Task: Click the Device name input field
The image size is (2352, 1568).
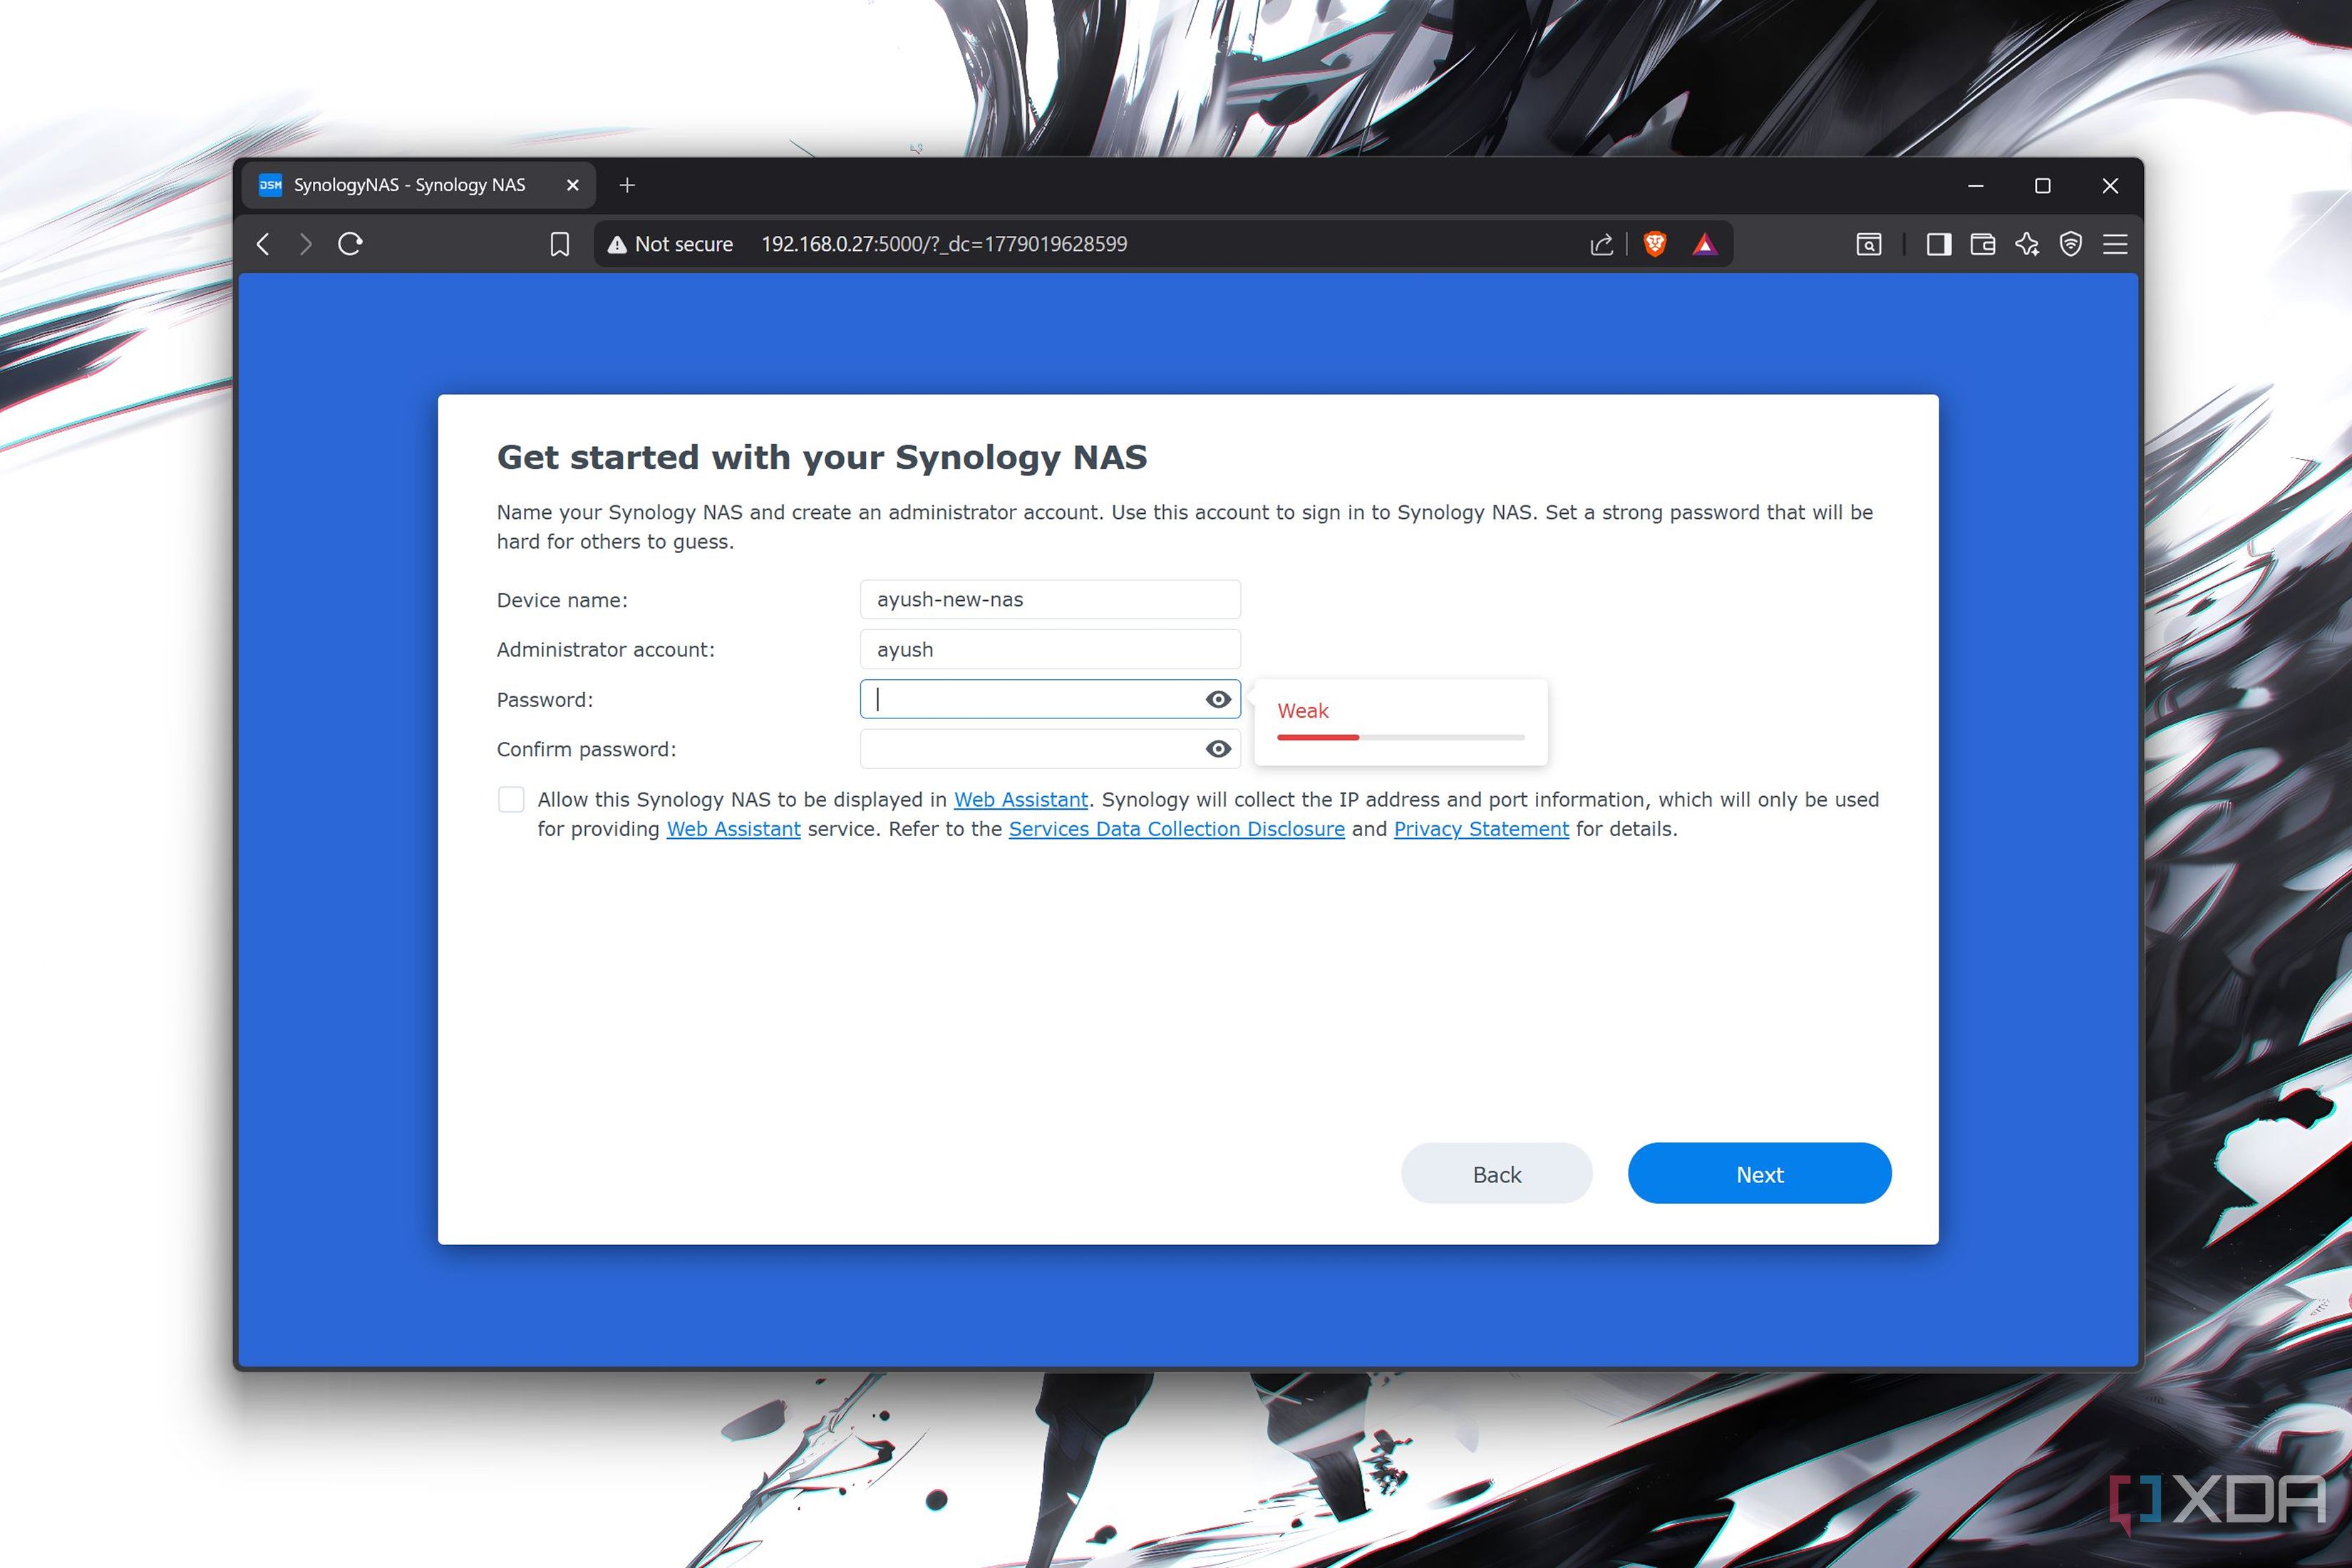Action: click(x=1050, y=599)
